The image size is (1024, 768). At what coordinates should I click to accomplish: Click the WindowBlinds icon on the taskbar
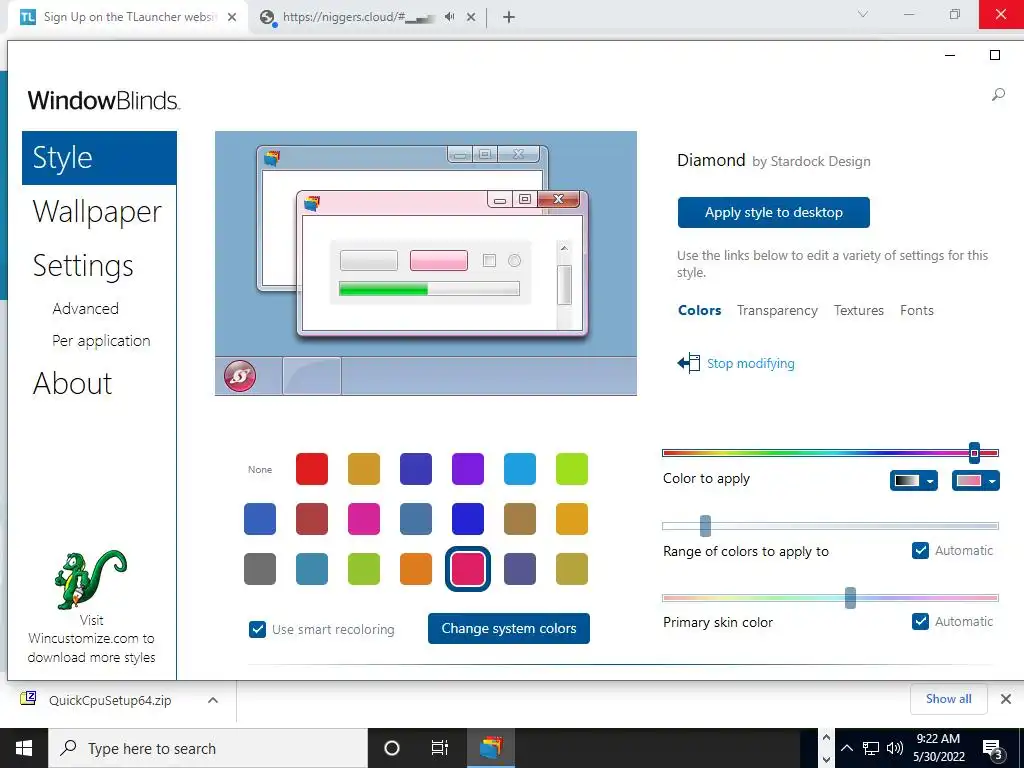tap(490, 748)
